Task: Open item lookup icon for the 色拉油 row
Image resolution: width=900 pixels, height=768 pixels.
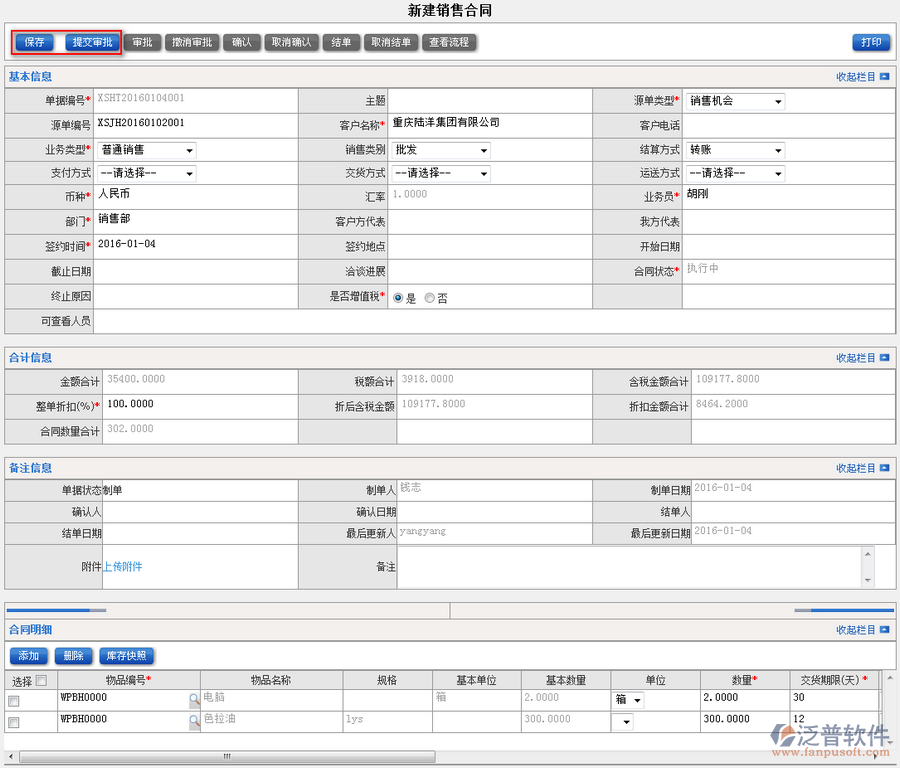Action: (x=194, y=722)
